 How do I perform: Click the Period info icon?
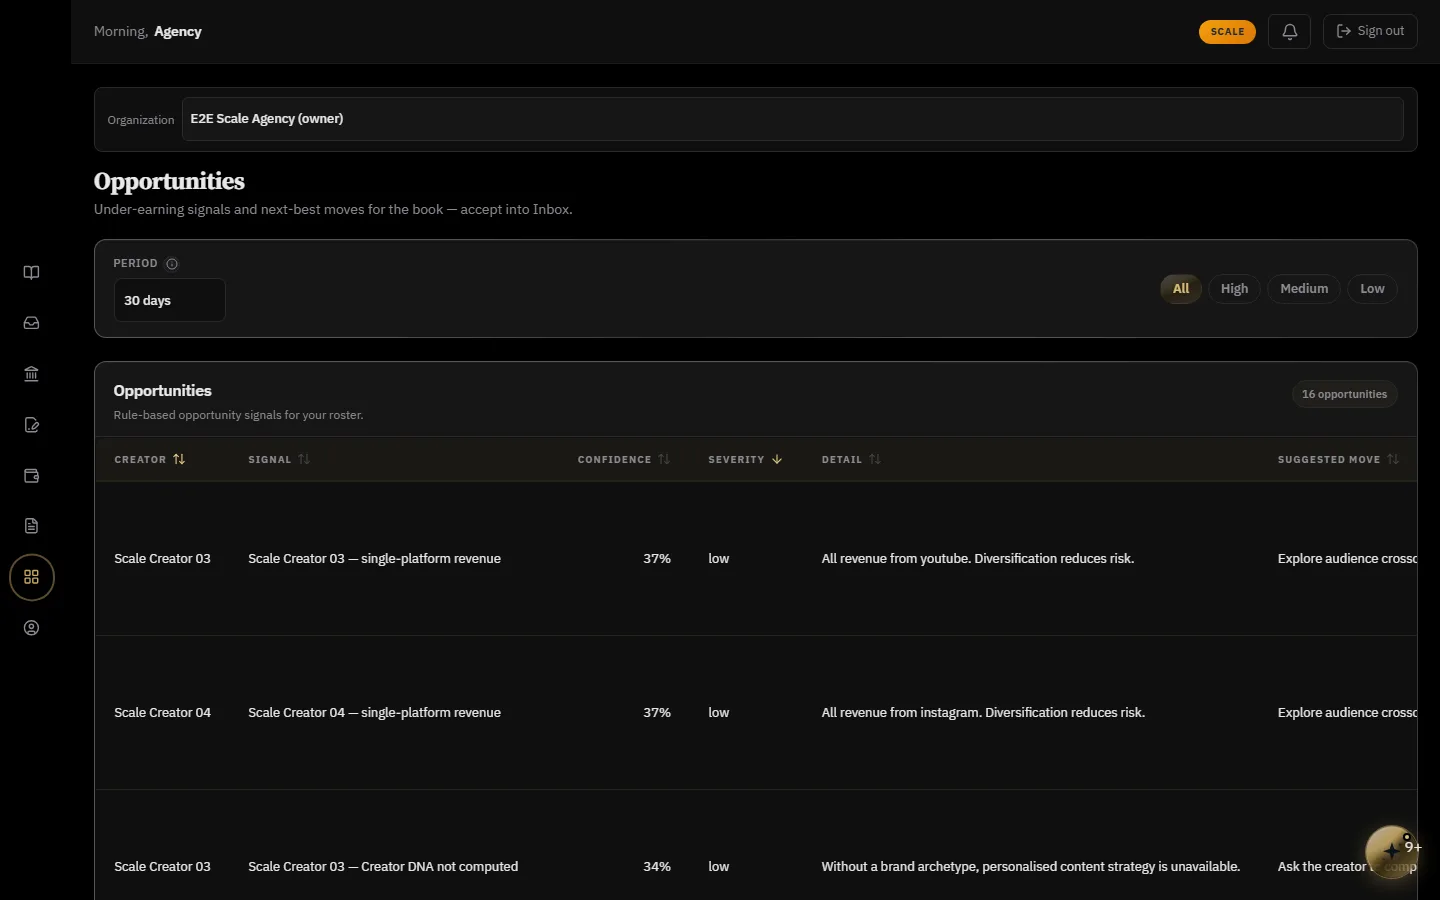point(172,264)
